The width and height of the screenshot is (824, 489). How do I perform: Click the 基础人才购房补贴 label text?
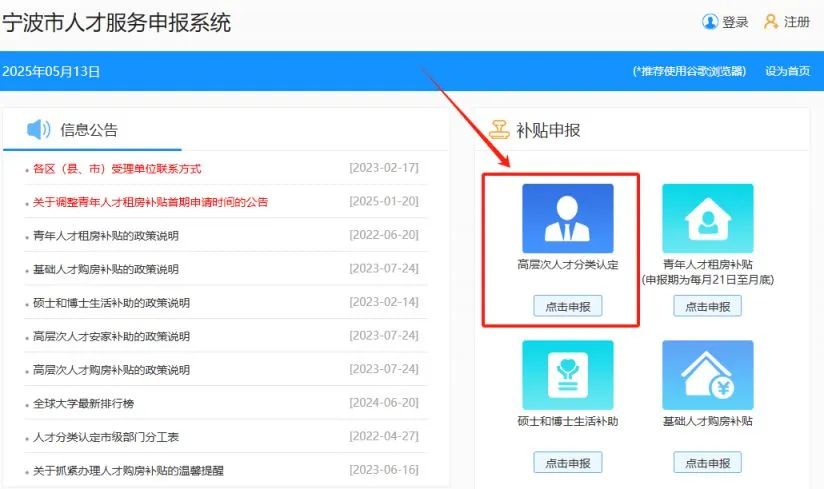(x=707, y=421)
